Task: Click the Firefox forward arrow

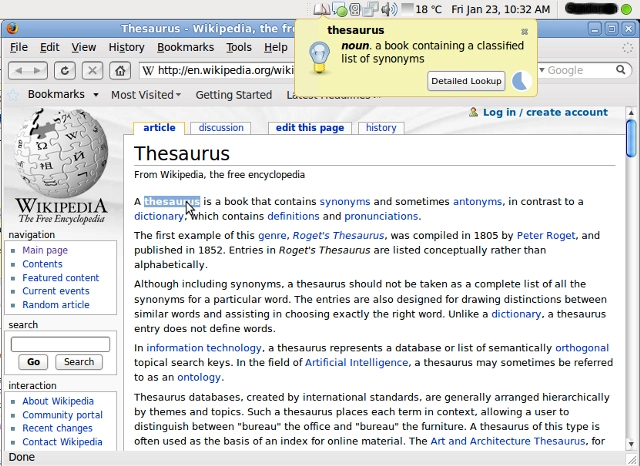Action: tap(38, 71)
